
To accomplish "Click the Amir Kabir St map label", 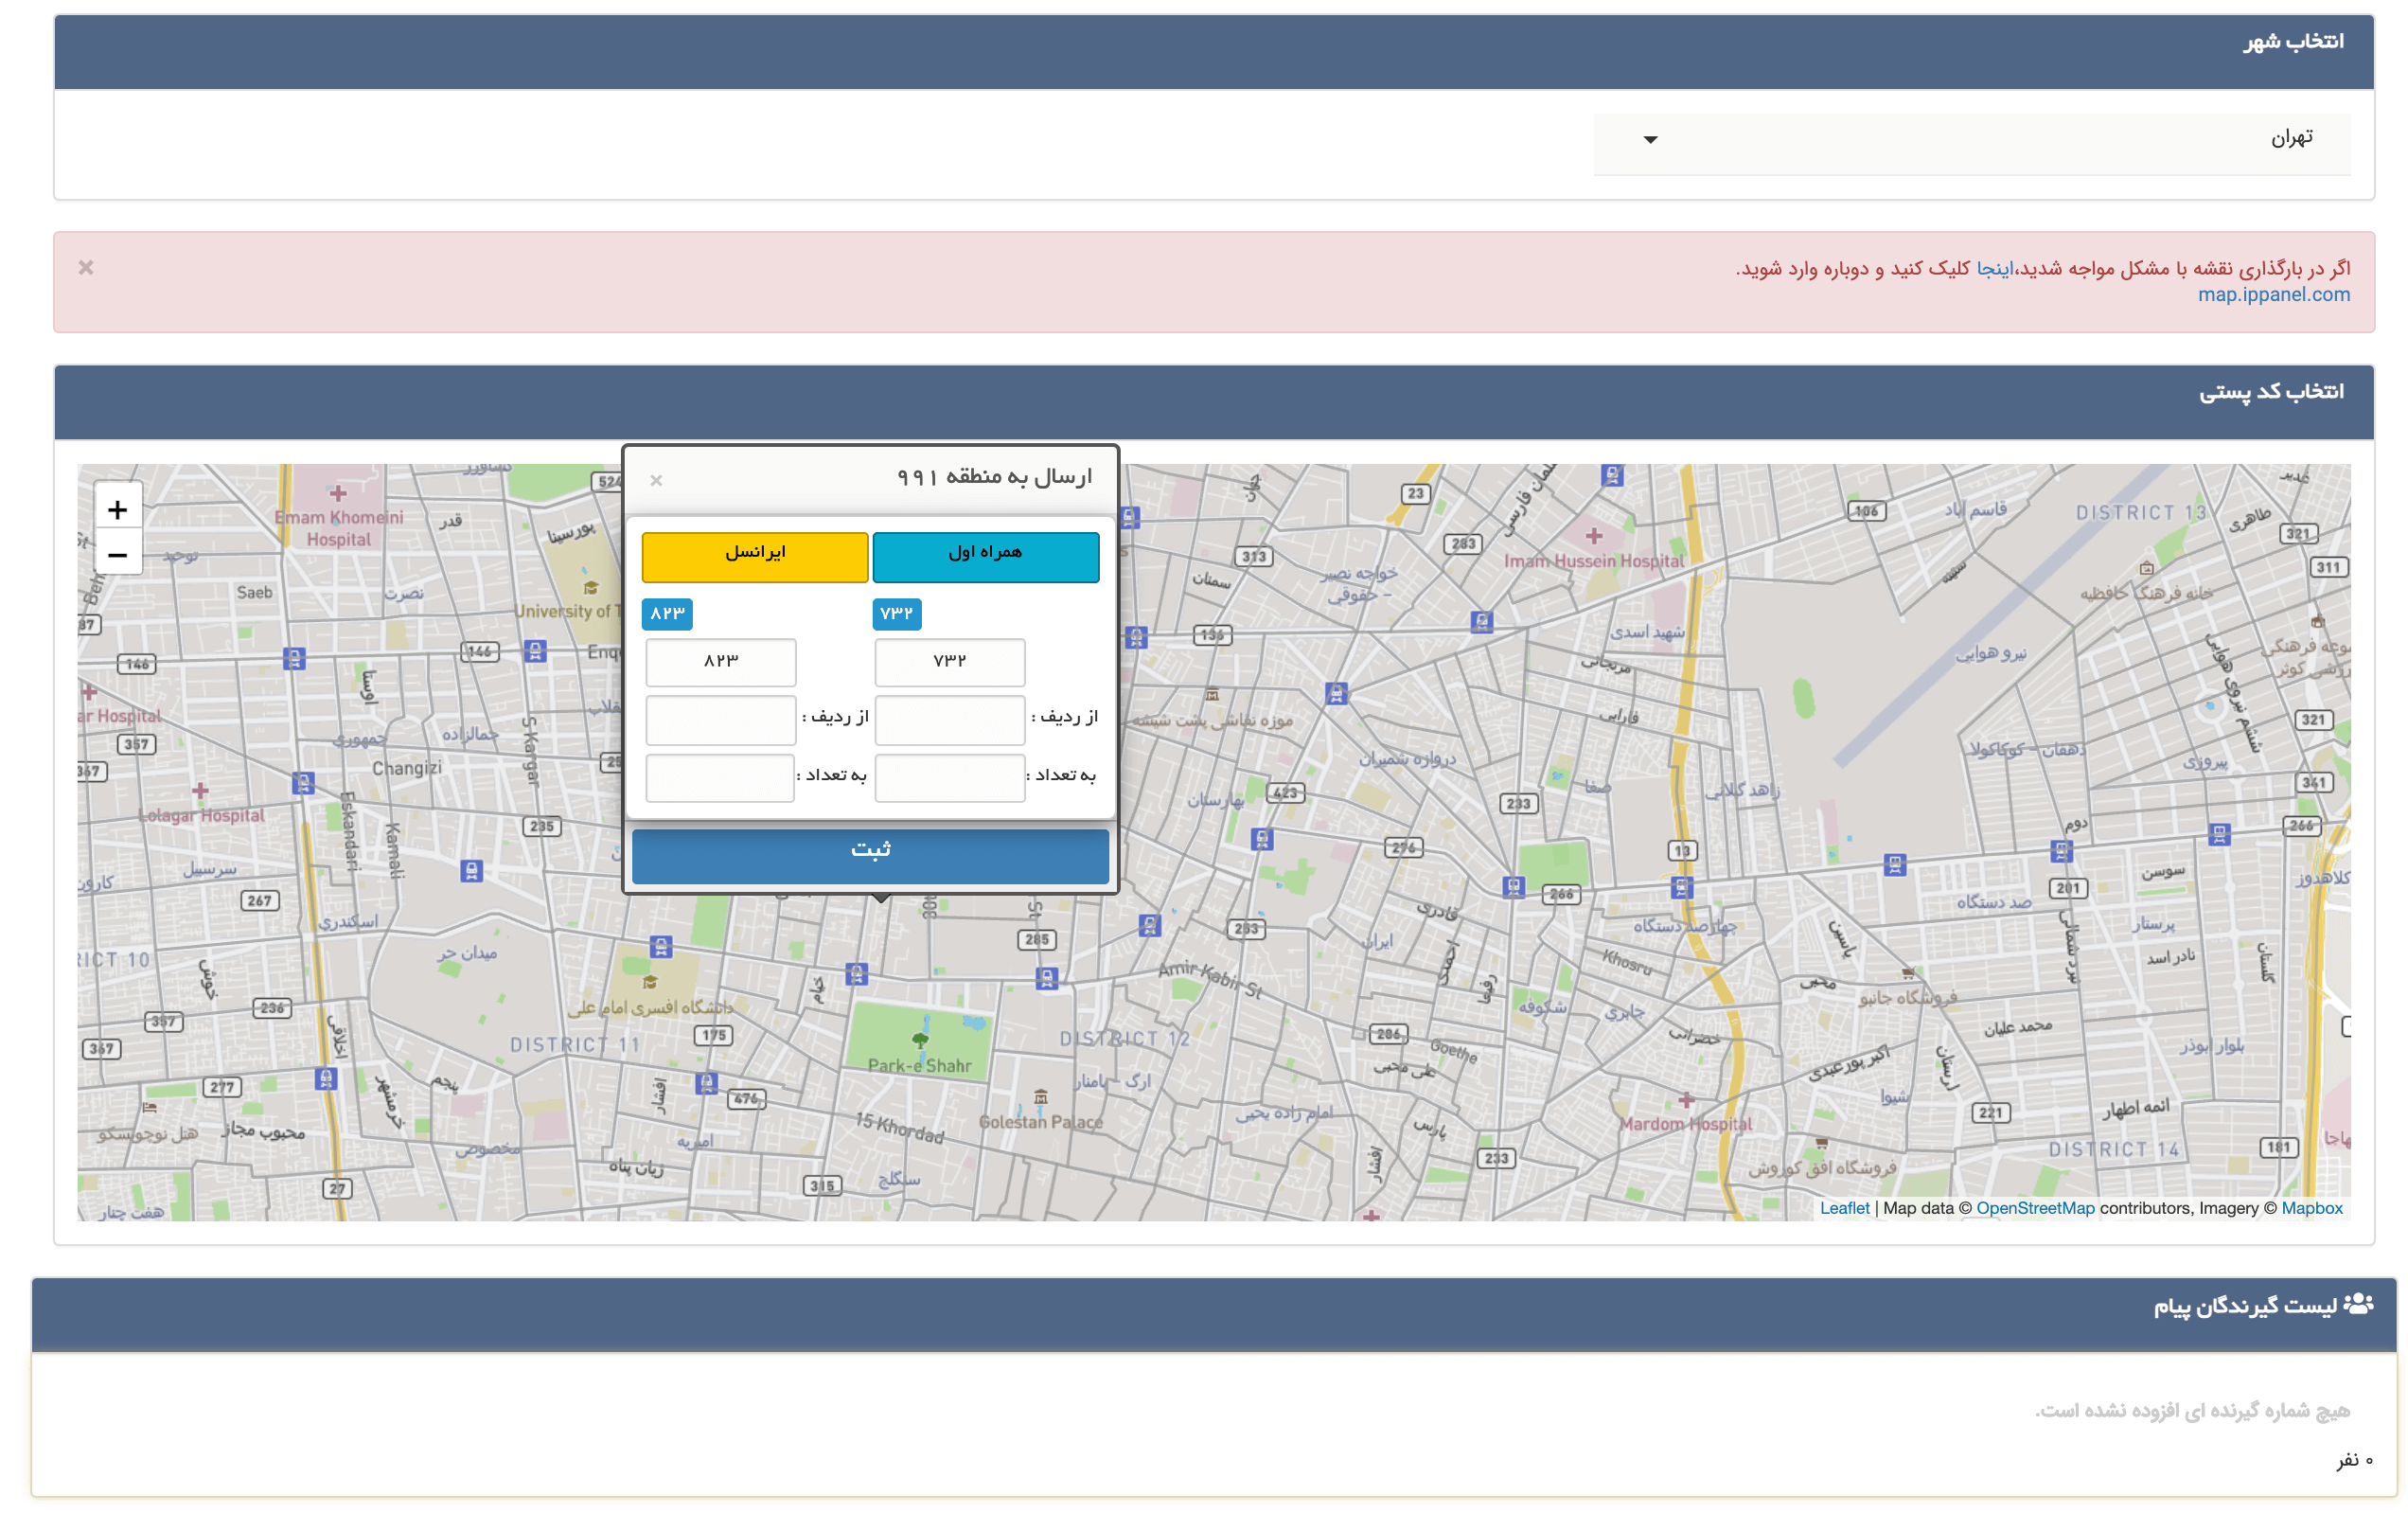I will [1210, 978].
